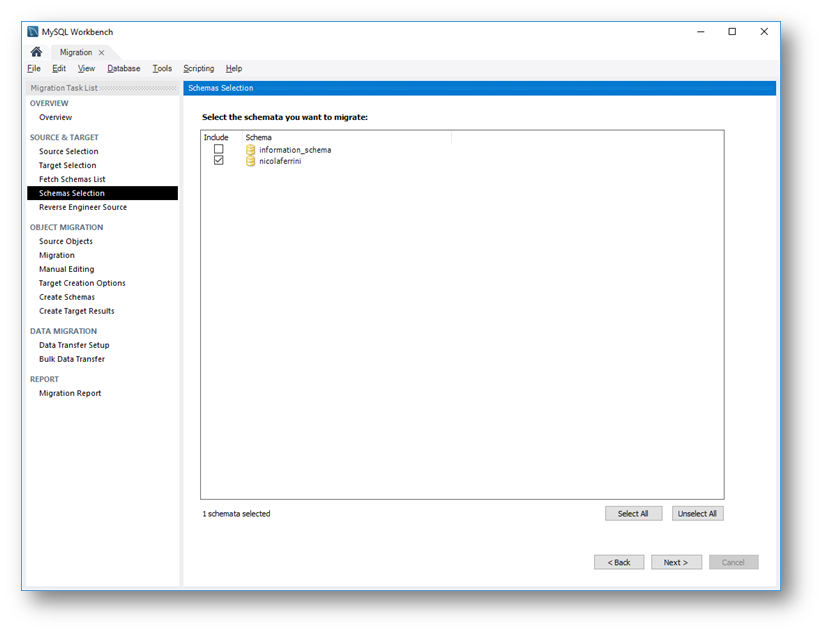Open the Help menu
The height and width of the screenshot is (633, 823).
pyautogui.click(x=234, y=68)
